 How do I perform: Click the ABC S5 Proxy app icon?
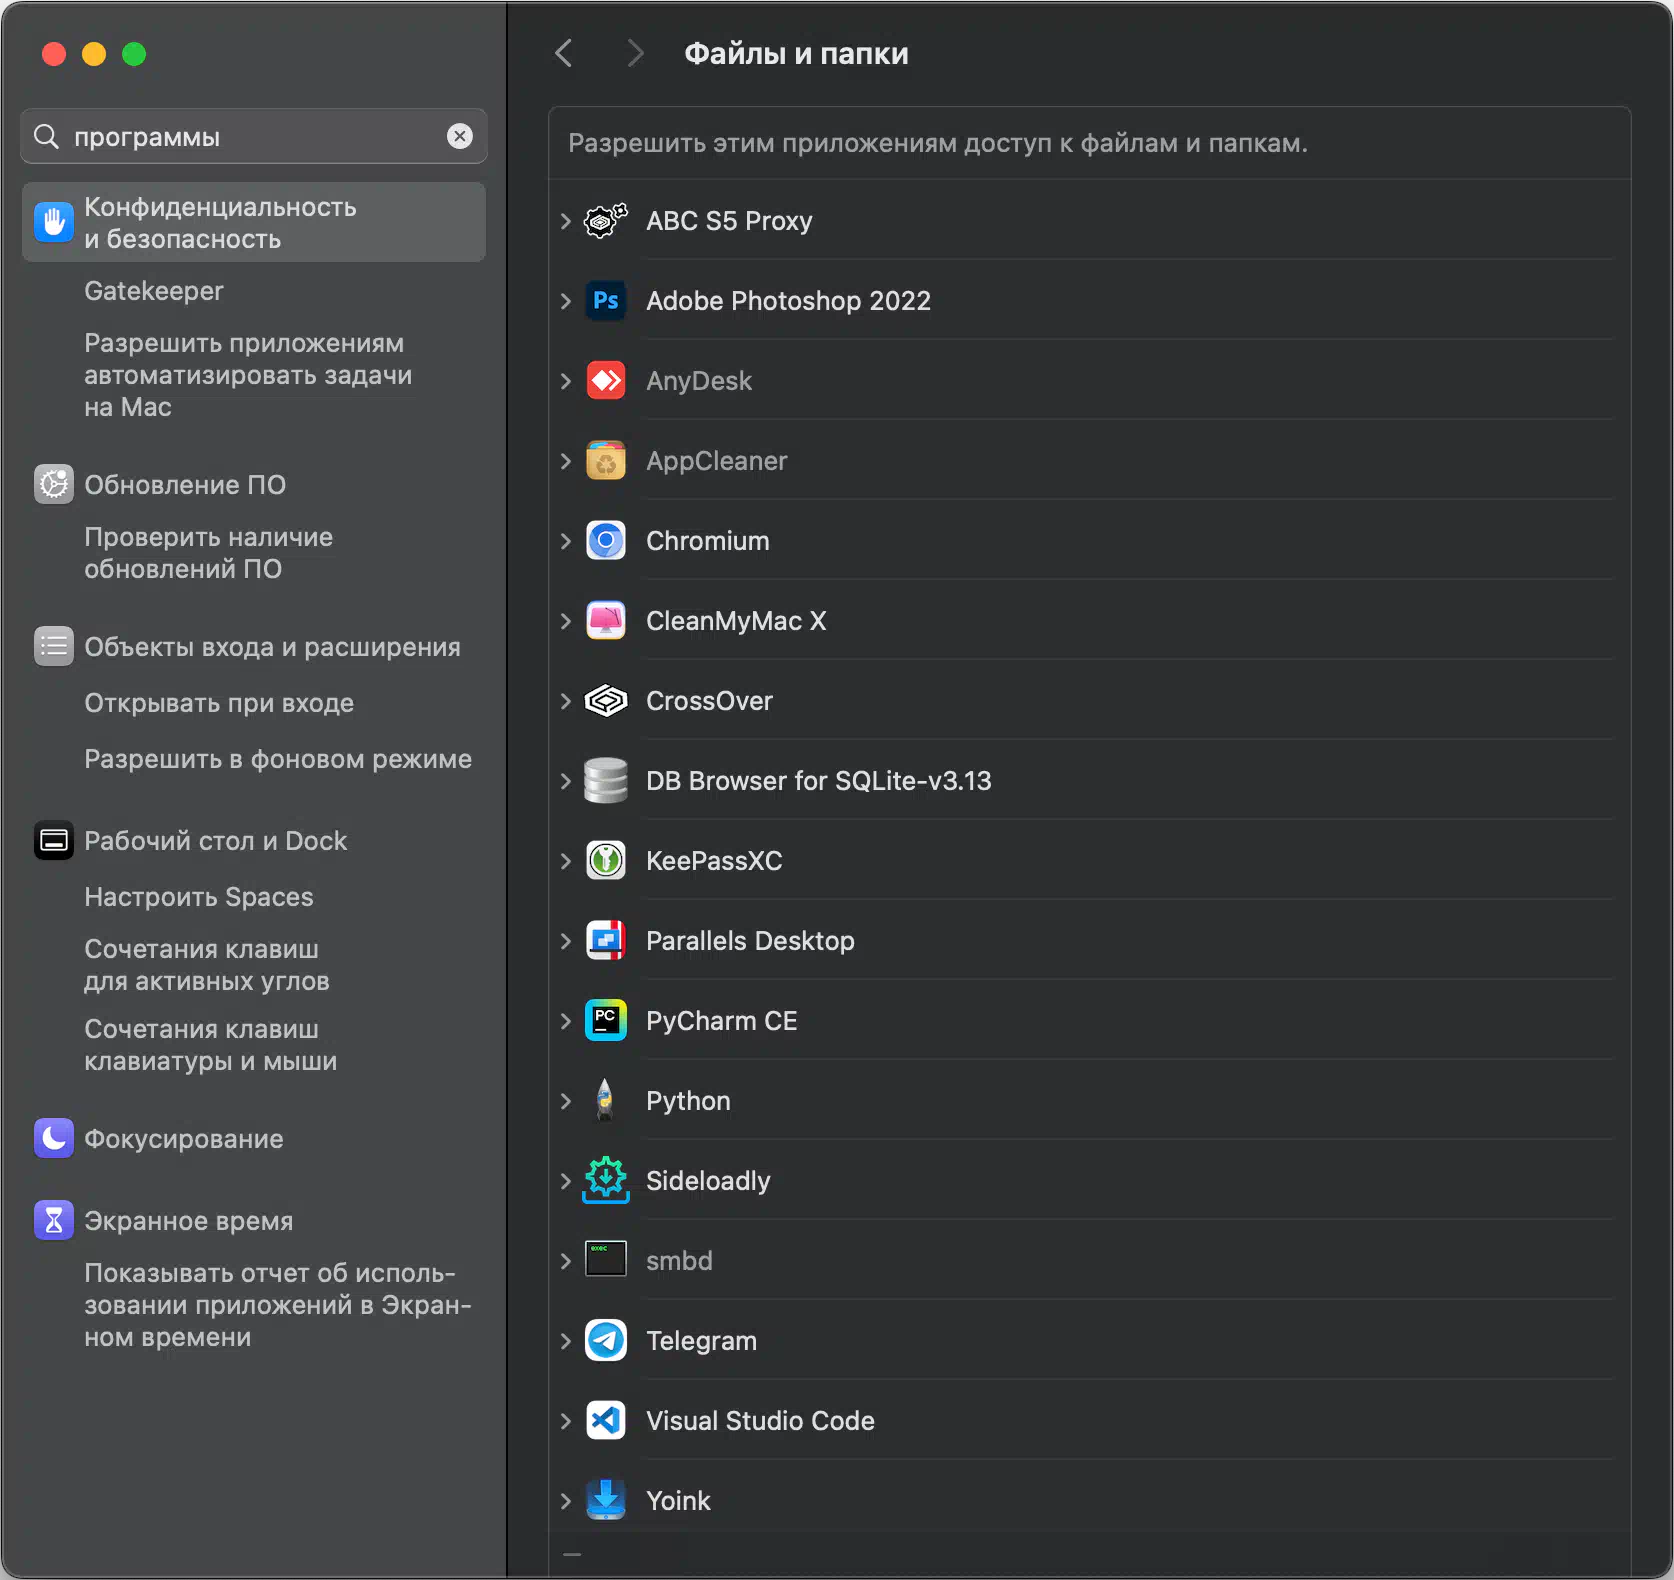click(x=605, y=220)
